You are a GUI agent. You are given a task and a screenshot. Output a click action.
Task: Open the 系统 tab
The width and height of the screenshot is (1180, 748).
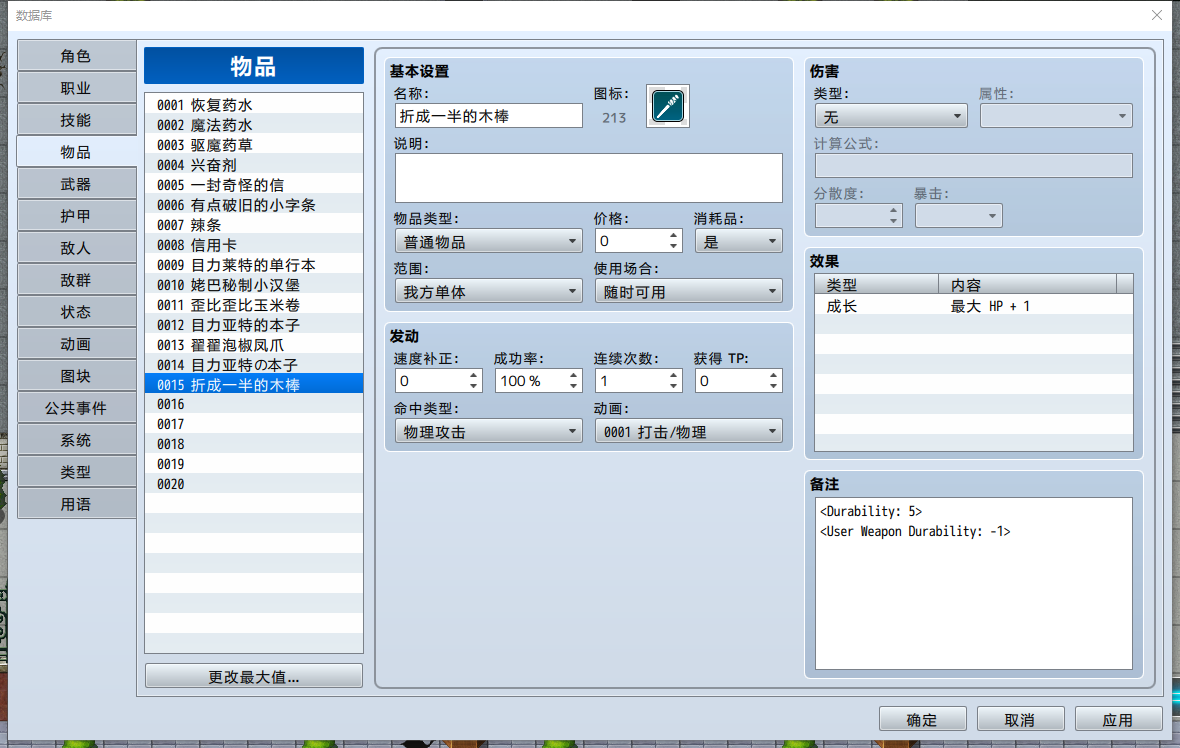pyautogui.click(x=76, y=439)
